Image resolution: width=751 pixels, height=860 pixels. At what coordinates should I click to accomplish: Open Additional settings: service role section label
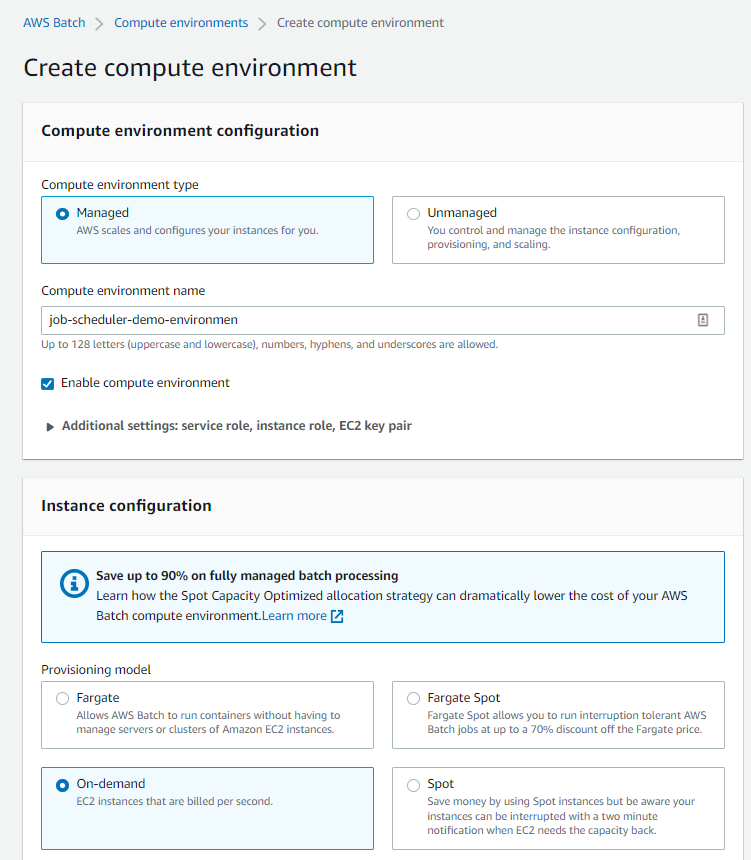click(x=236, y=426)
